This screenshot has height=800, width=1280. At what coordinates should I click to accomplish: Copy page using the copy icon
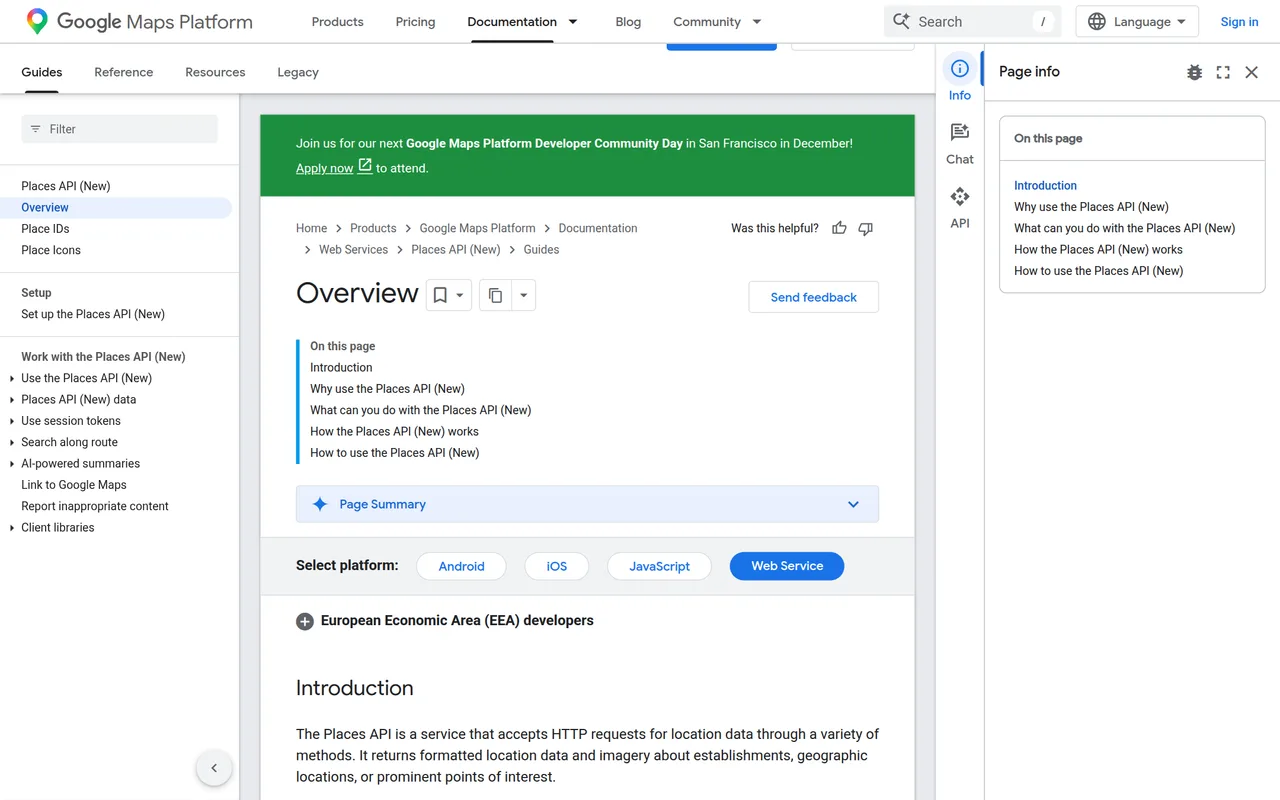click(495, 295)
